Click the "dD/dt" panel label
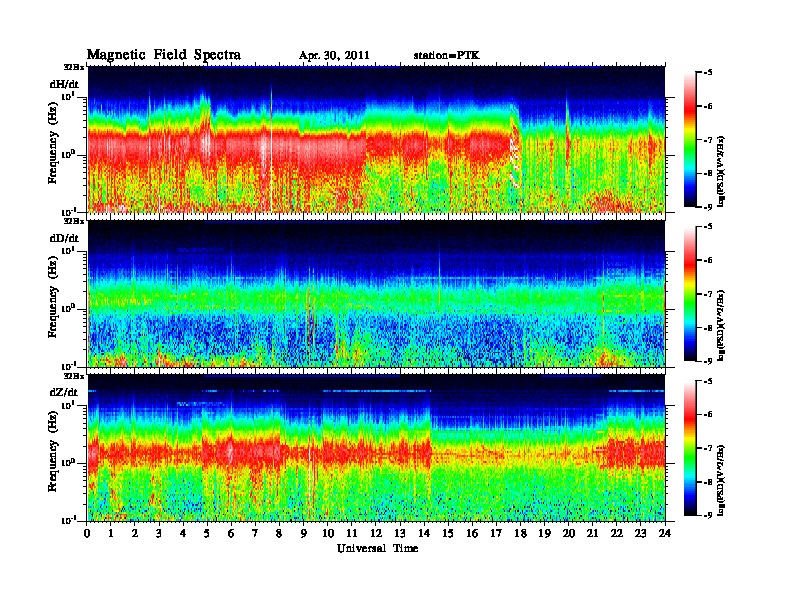Image resolution: width=792 pixels, height=612 pixels. [x=64, y=238]
